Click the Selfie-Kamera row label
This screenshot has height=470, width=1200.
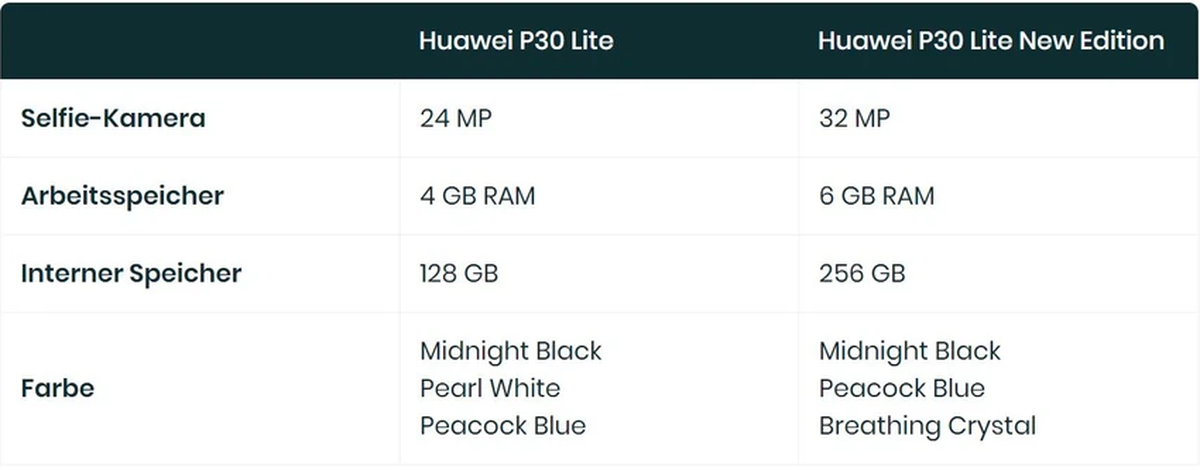pos(113,118)
